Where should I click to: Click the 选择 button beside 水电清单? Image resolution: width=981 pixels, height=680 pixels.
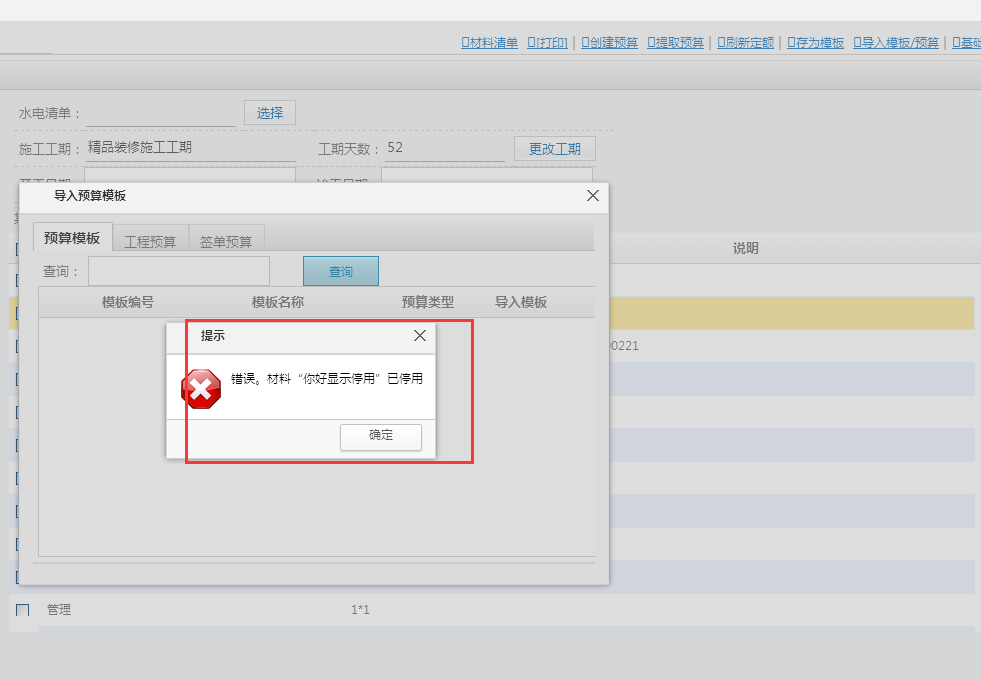[270, 113]
